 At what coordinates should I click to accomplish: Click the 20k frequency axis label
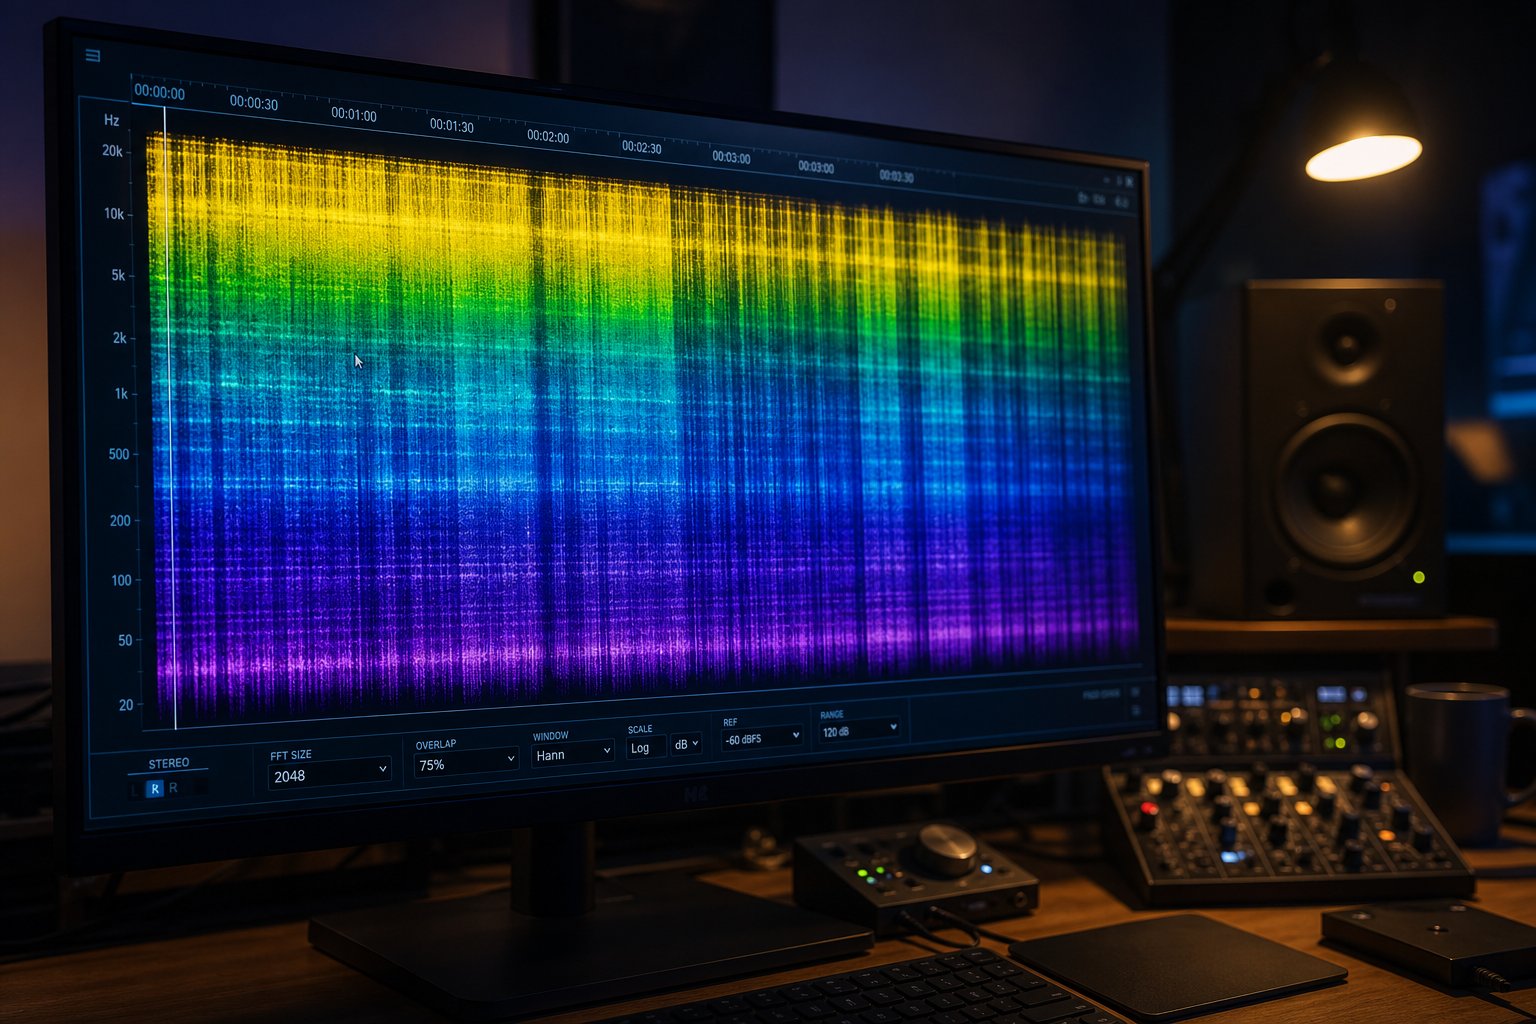(112, 151)
